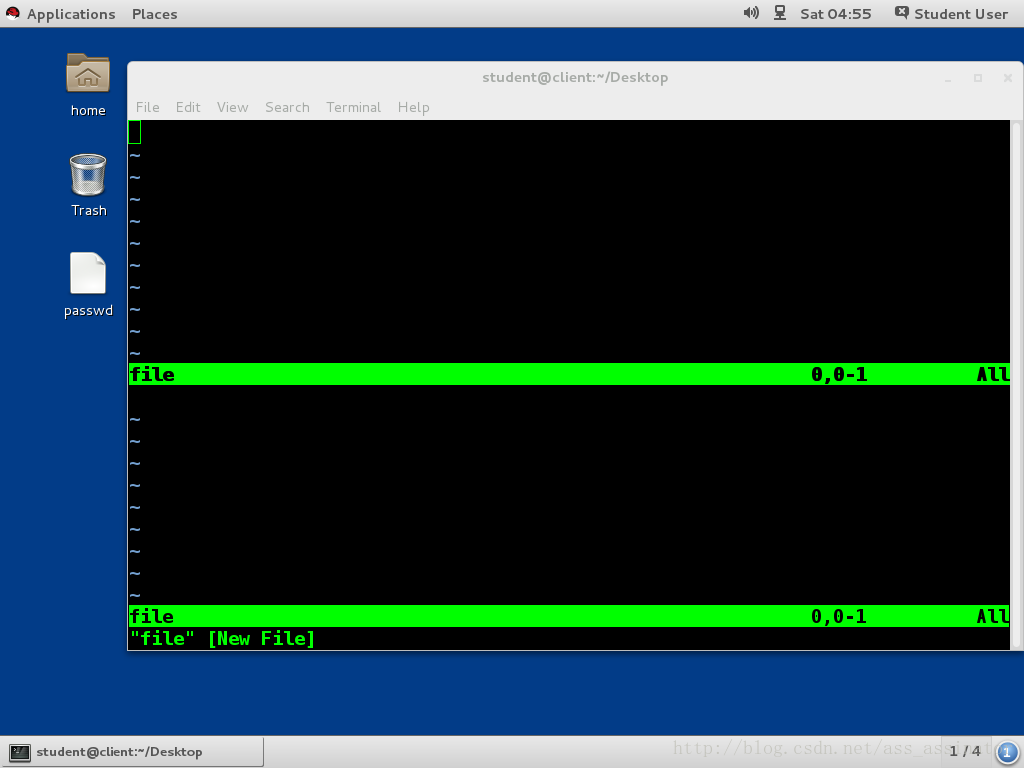Image resolution: width=1024 pixels, height=768 pixels.
Task: Click the 0,0-1 position in lower status line
Action: tap(839, 616)
